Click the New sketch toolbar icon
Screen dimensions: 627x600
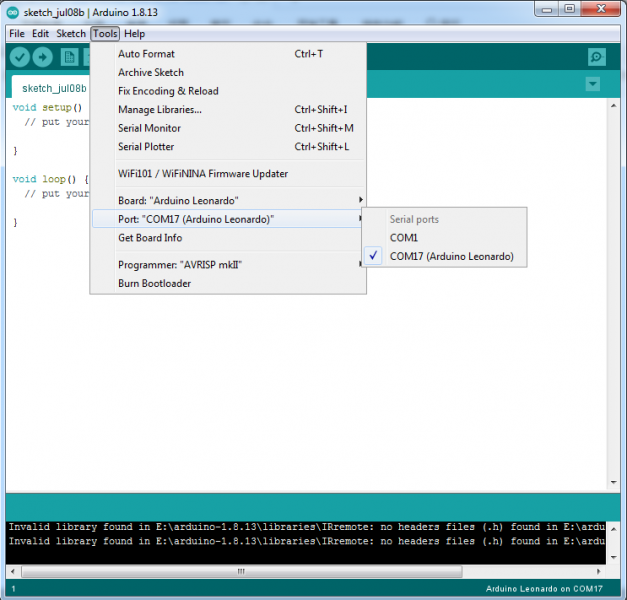tap(69, 57)
